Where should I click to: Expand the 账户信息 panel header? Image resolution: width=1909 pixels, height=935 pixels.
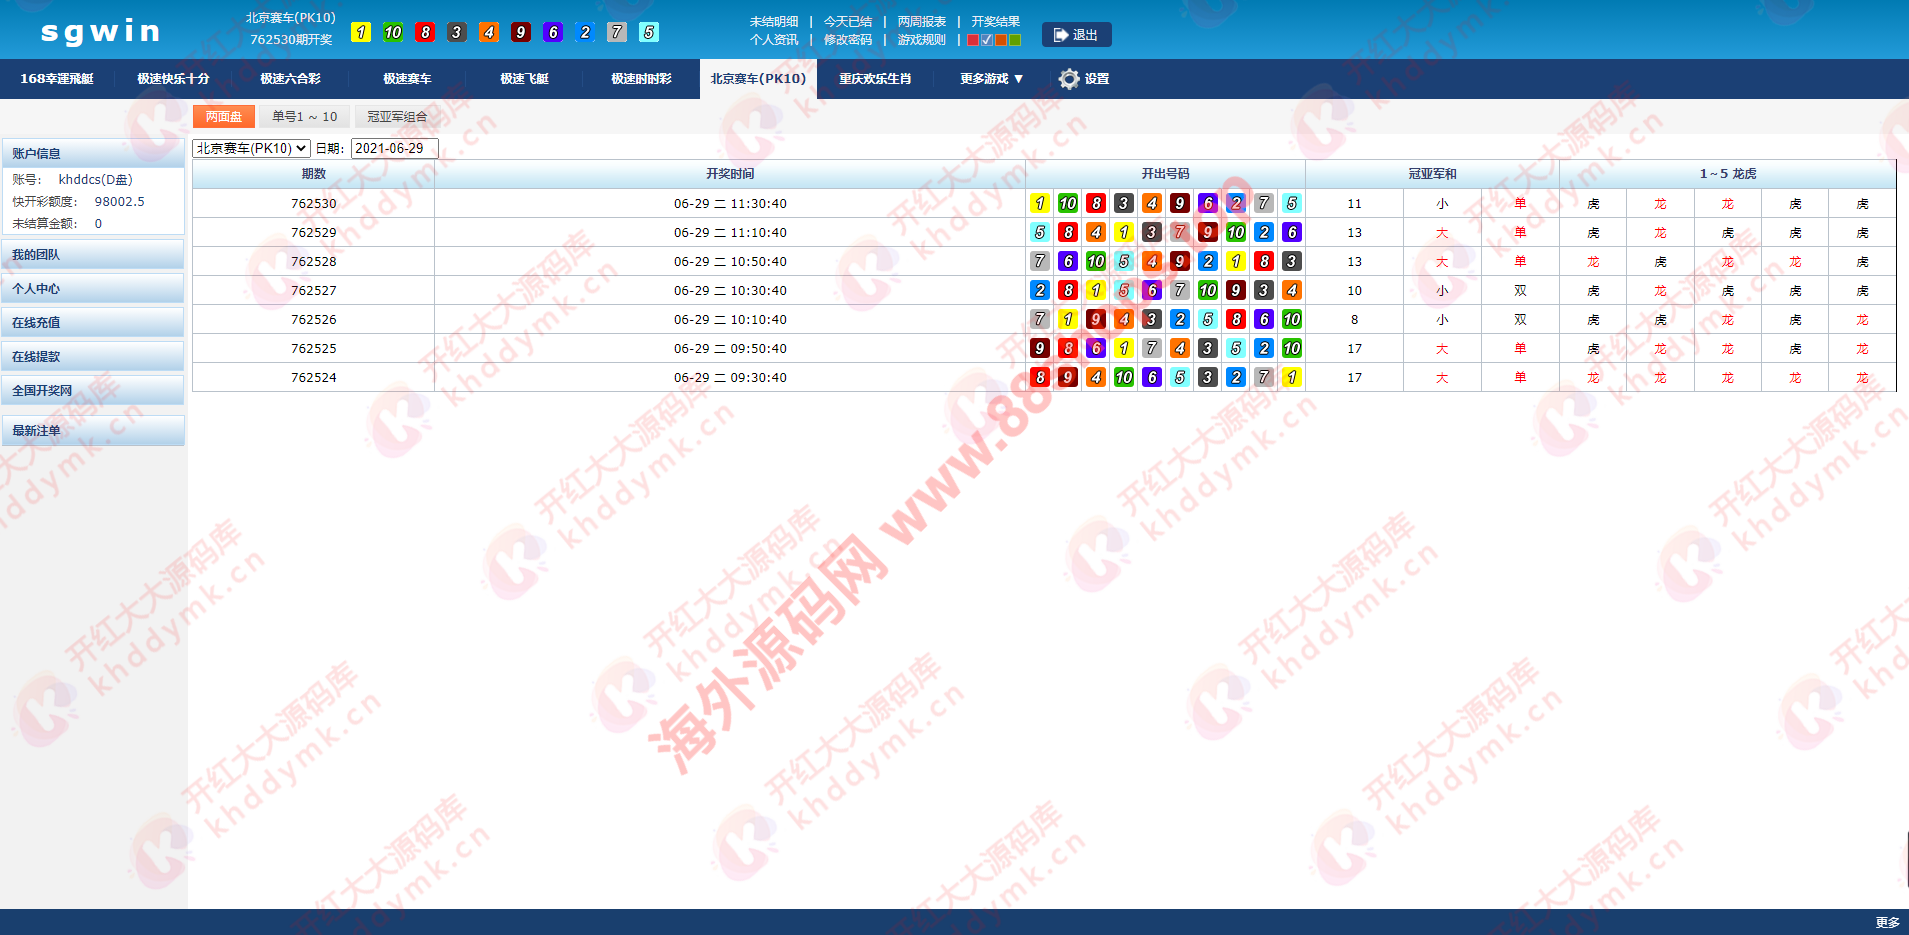pyautogui.click(x=93, y=153)
